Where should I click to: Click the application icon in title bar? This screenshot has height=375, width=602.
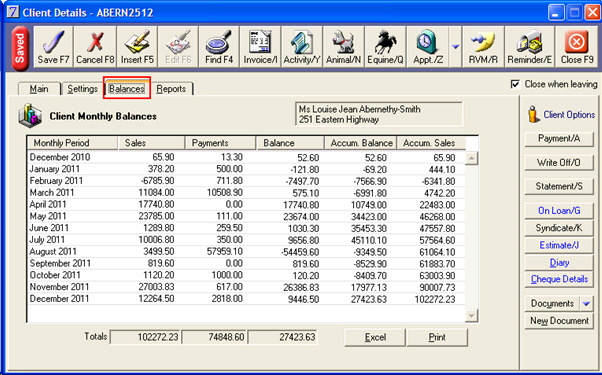[13, 12]
